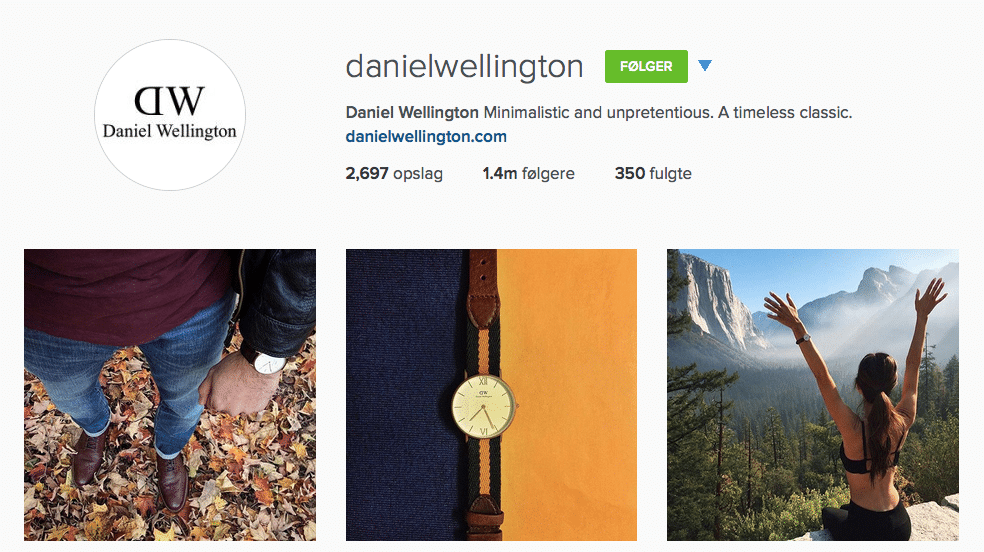Screen dimensions: 984x552
Task: Expand the blue arrow beside FØLGER
Action: pos(705,65)
